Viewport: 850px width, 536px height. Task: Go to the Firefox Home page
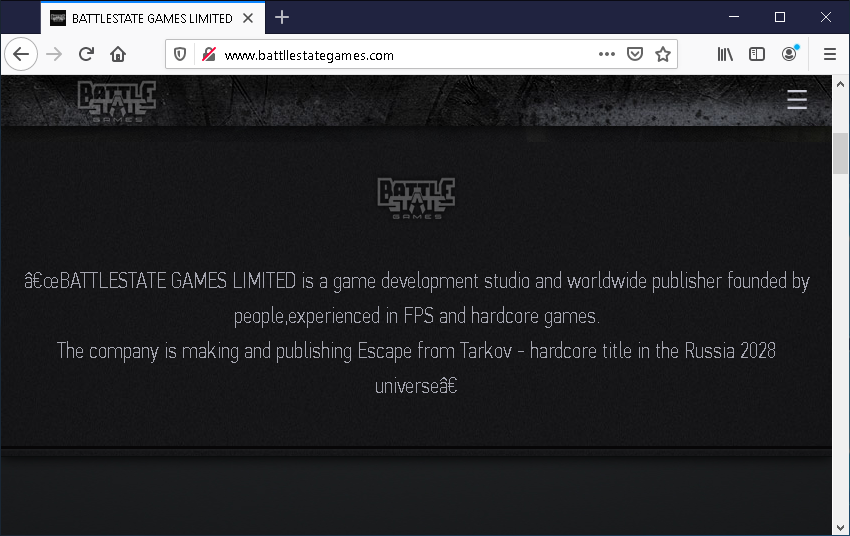tap(118, 55)
